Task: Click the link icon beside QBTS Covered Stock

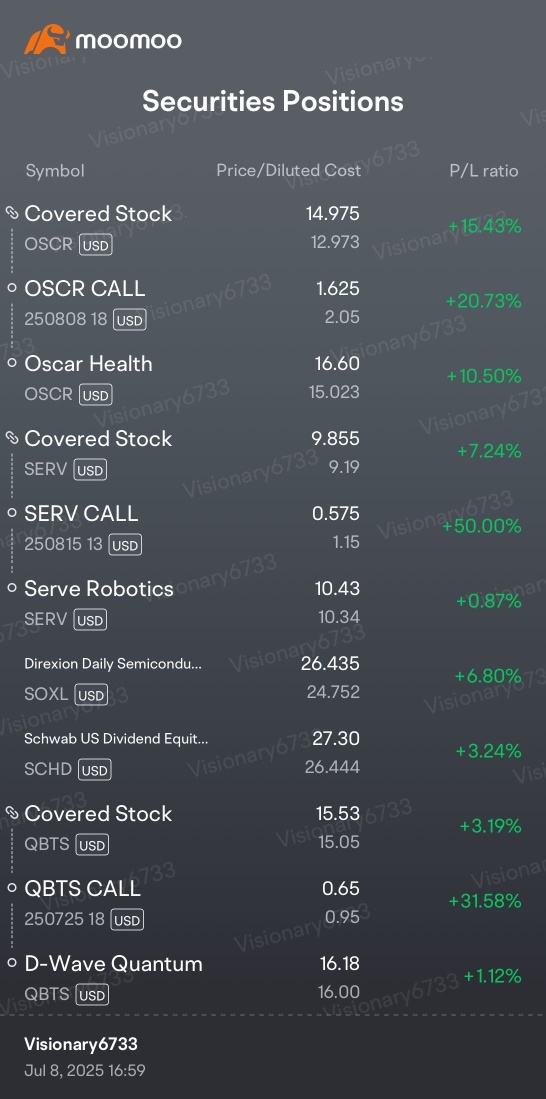Action: [x=11, y=813]
